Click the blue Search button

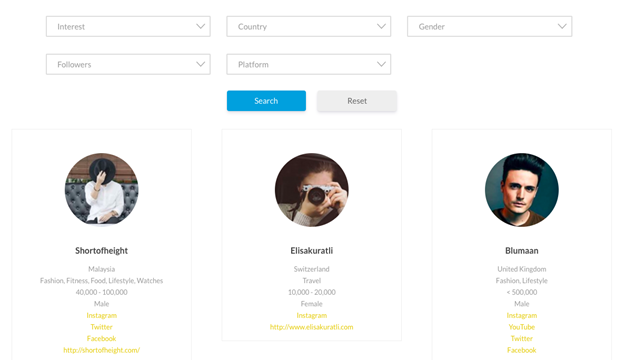pos(266,101)
